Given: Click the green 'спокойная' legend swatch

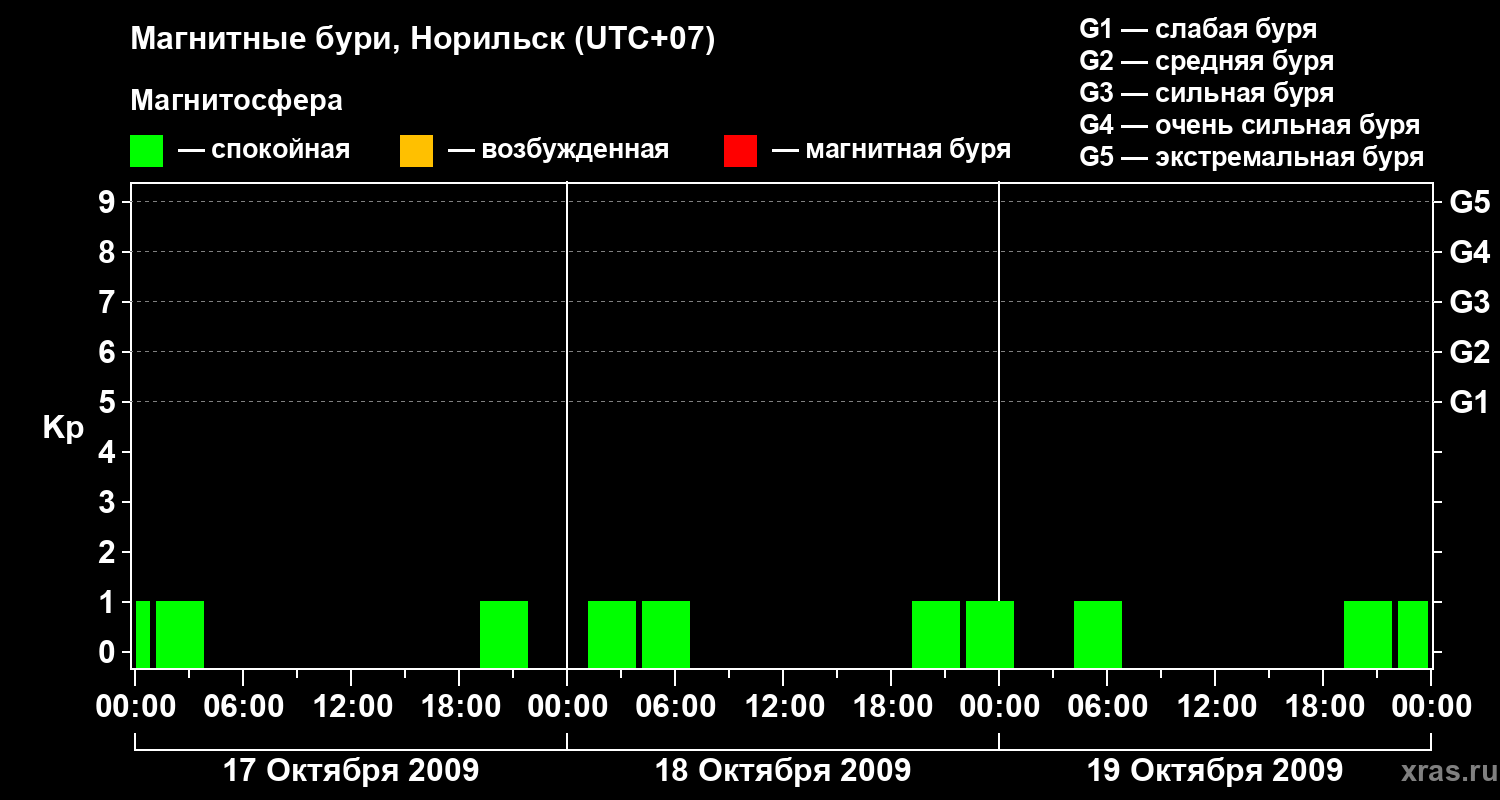Looking at the screenshot, I should click(146, 151).
